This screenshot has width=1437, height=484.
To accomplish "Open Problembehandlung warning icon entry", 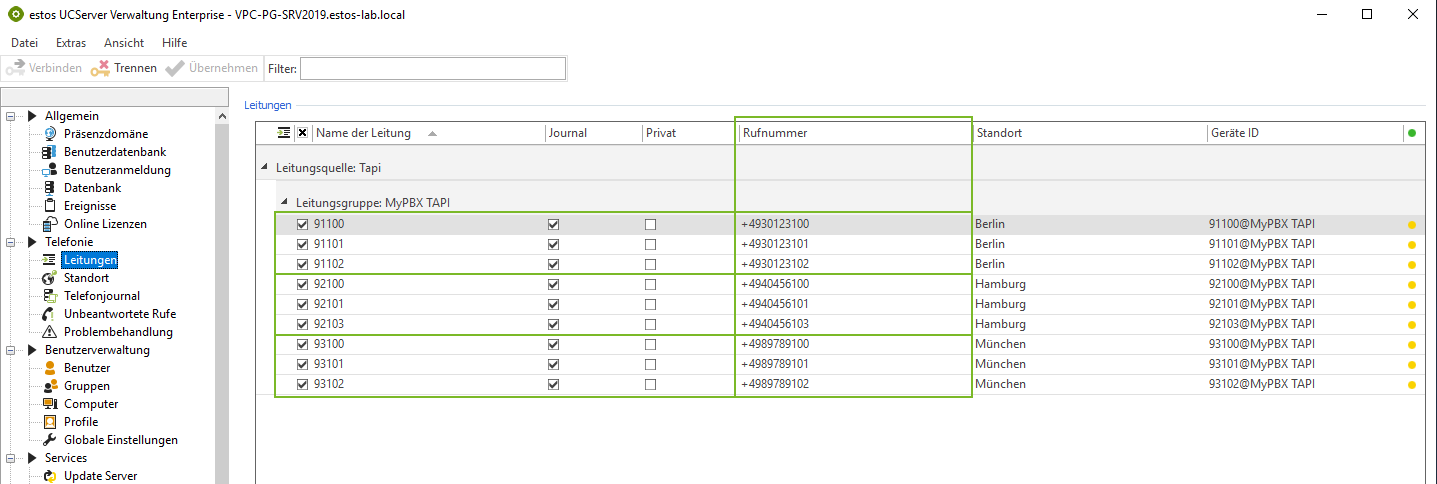I will click(49, 332).
